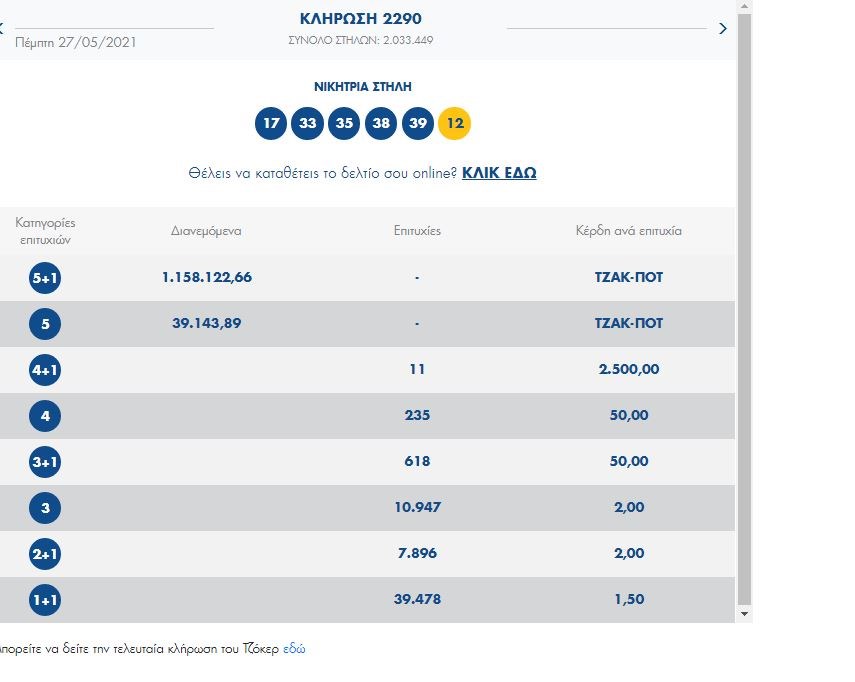Click the vertical scrollbar thumb

[x=743, y=300]
